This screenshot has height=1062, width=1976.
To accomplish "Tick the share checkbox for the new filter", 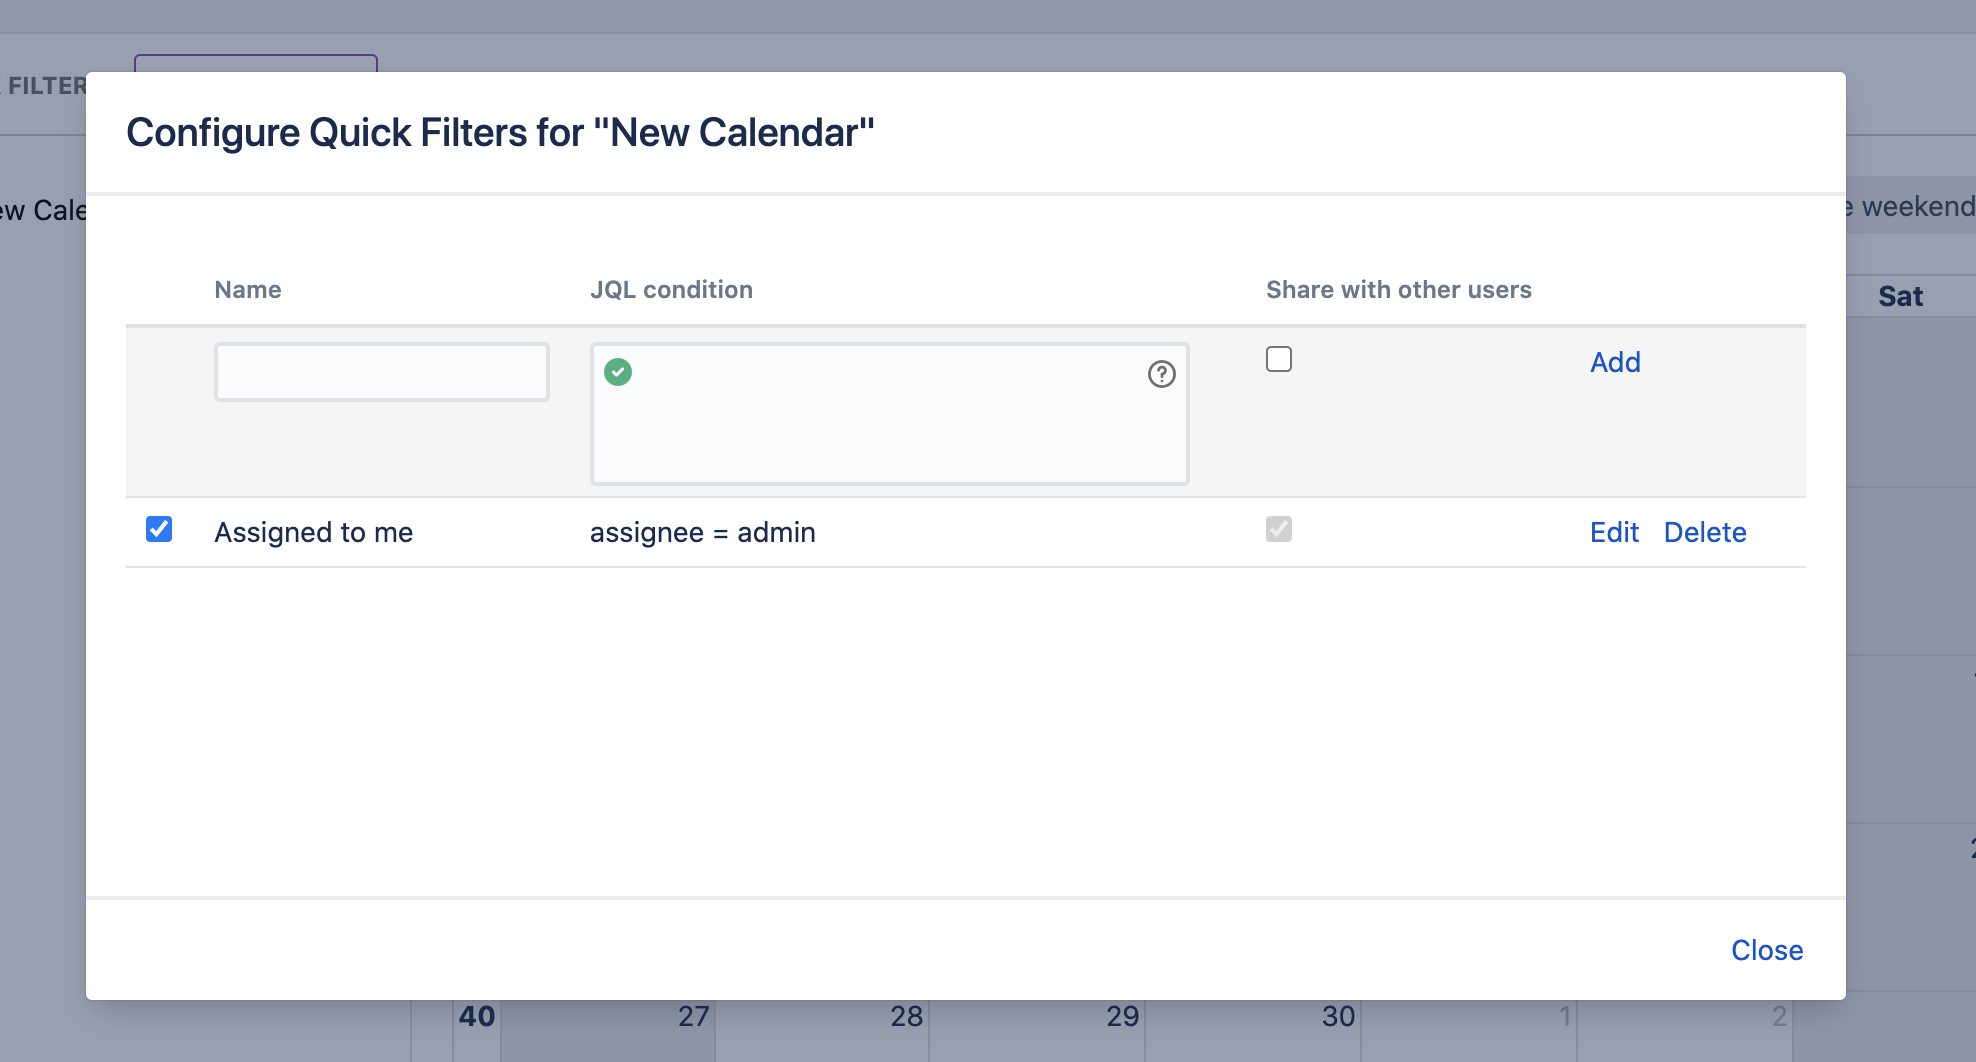I will click(x=1279, y=359).
